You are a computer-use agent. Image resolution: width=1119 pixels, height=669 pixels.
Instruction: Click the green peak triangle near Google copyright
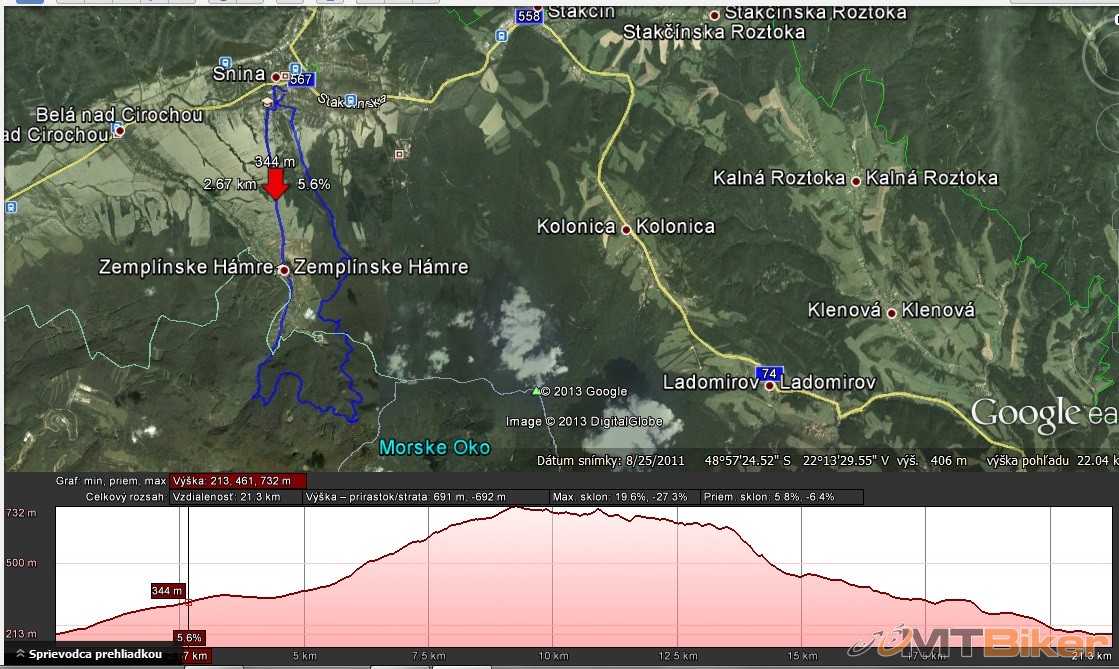tap(536, 391)
